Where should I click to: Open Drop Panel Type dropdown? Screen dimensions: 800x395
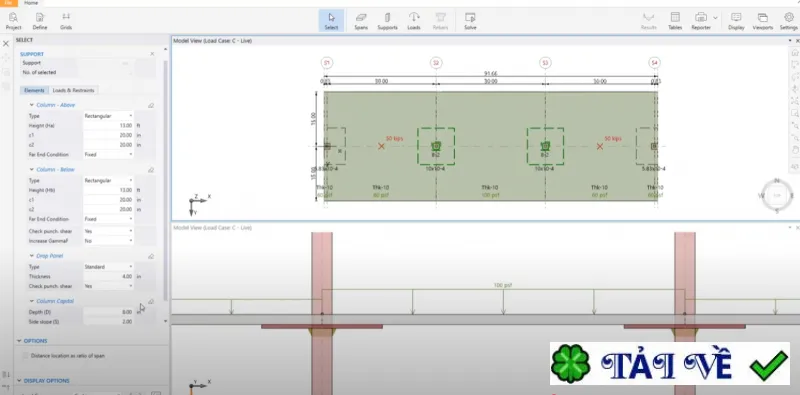click(108, 267)
